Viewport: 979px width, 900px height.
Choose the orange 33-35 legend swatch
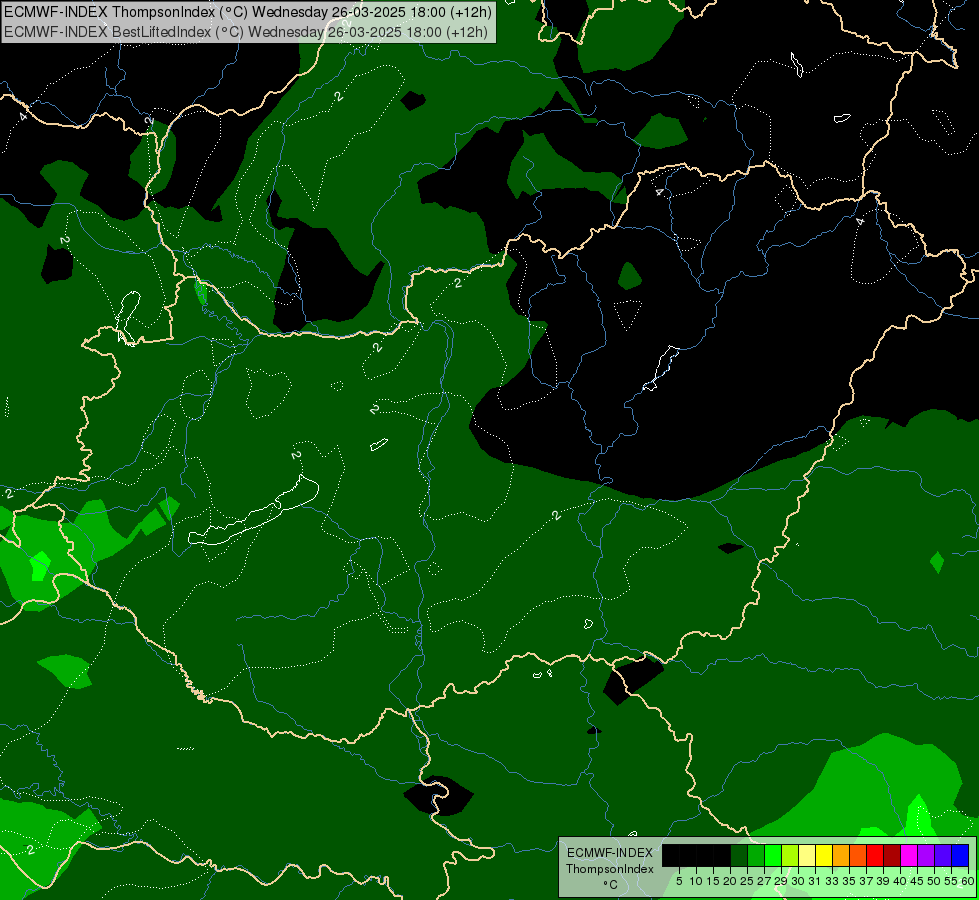(841, 855)
